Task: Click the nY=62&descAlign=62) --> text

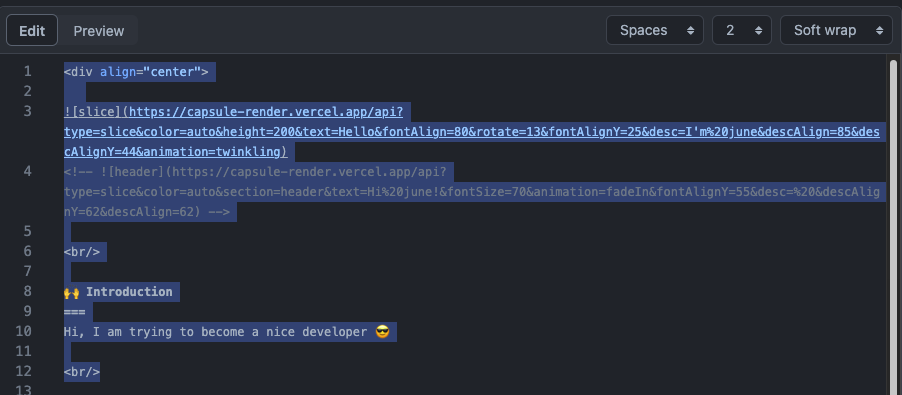Action: point(147,212)
